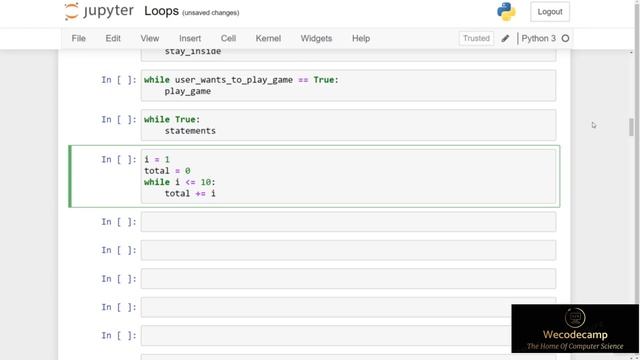The height and width of the screenshot is (360, 640).
Task: Click the unsaved changes status text
Action: pos(211,13)
